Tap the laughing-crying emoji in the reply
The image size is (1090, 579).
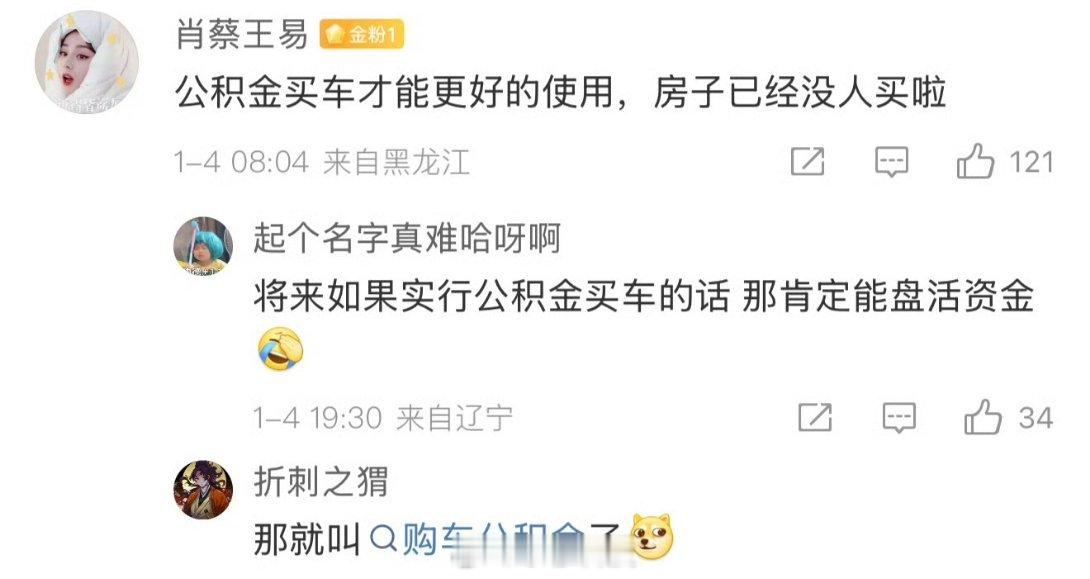click(281, 350)
